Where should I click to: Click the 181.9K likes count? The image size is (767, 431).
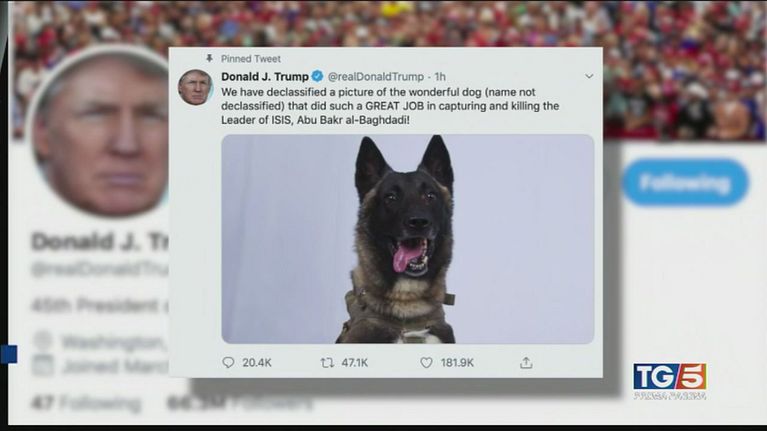[x=457, y=363]
